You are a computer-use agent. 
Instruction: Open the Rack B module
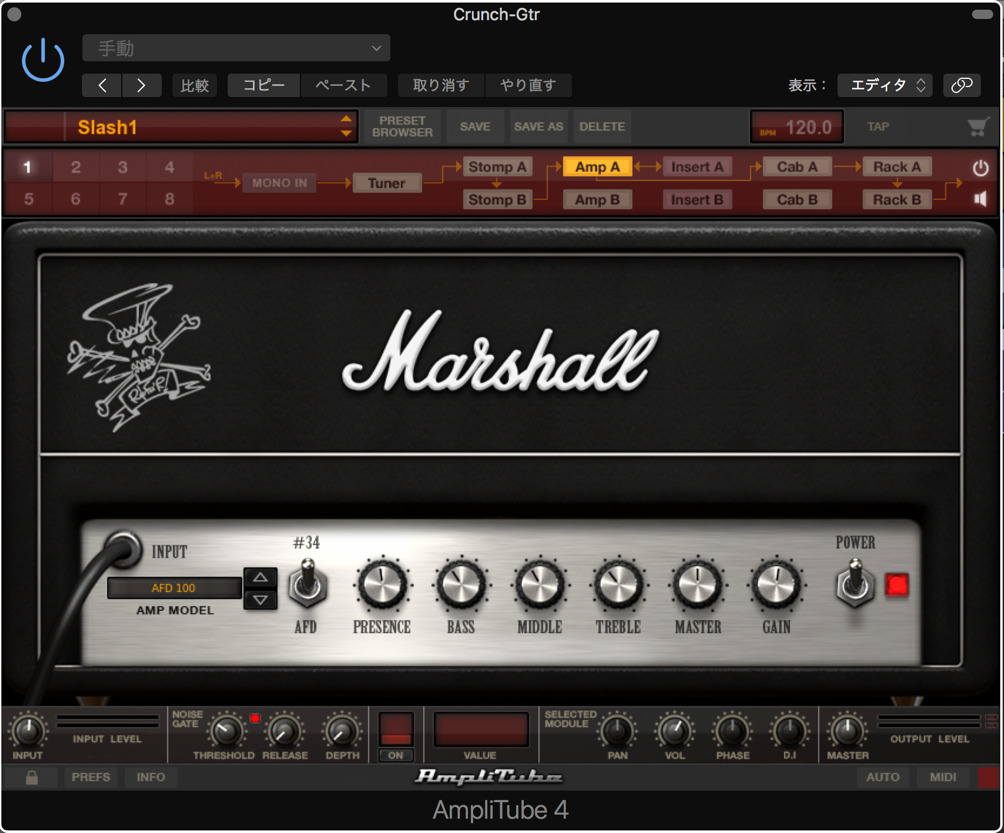point(896,200)
